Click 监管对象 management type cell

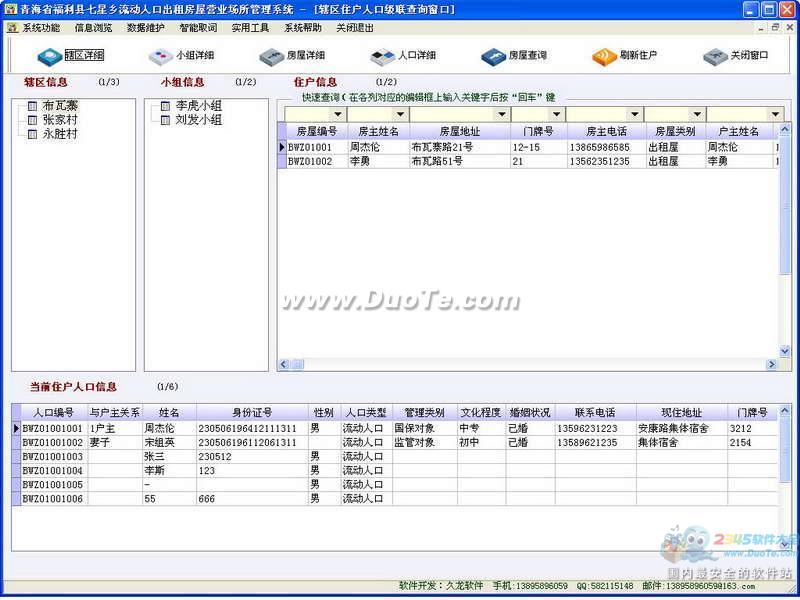point(424,442)
